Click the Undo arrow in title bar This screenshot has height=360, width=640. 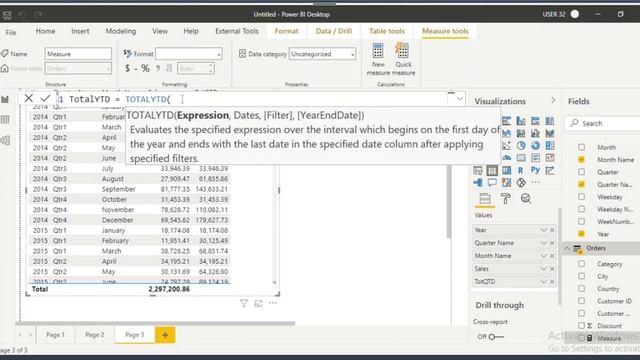pos(22,15)
